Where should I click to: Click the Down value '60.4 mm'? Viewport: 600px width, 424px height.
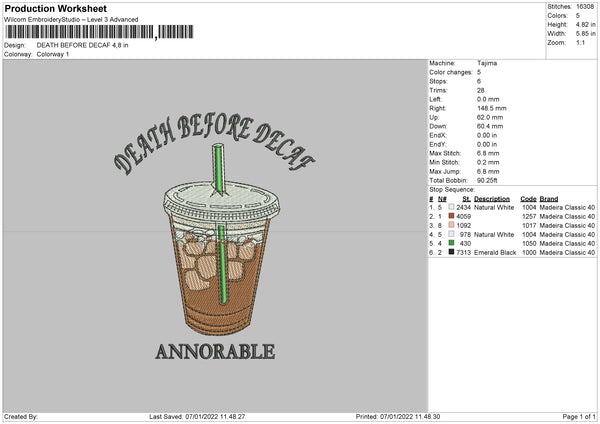tap(490, 126)
